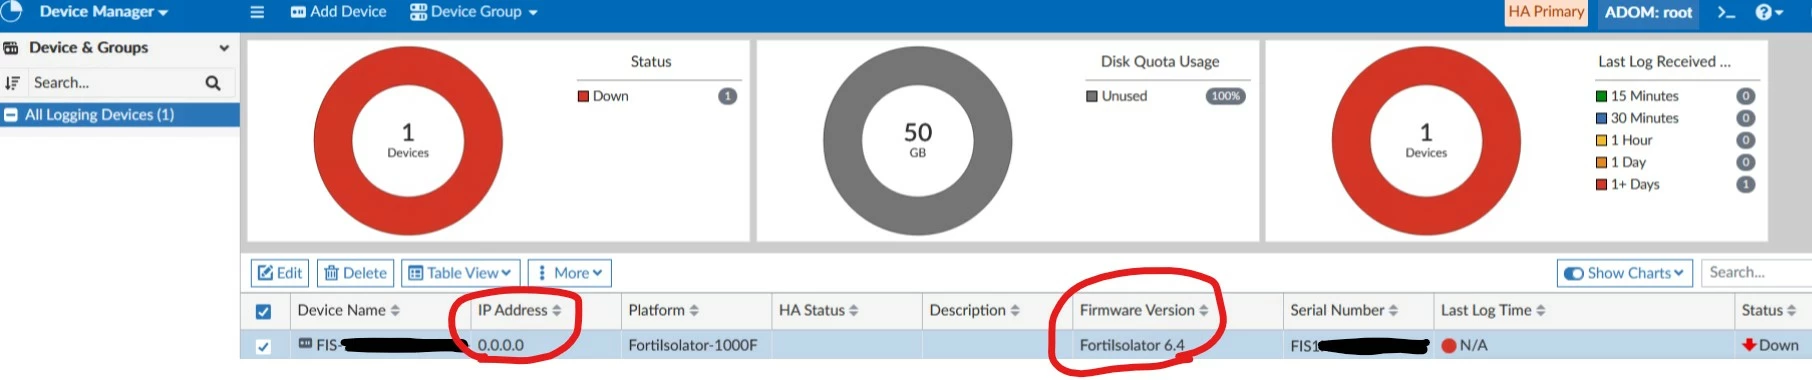Click the gray Unused legend swatch
The width and height of the screenshot is (1812, 380).
1092,96
